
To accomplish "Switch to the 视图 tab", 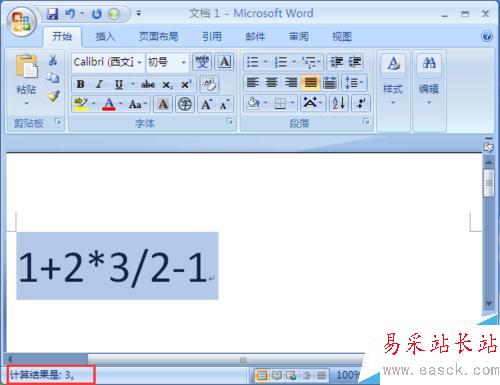I will point(342,36).
